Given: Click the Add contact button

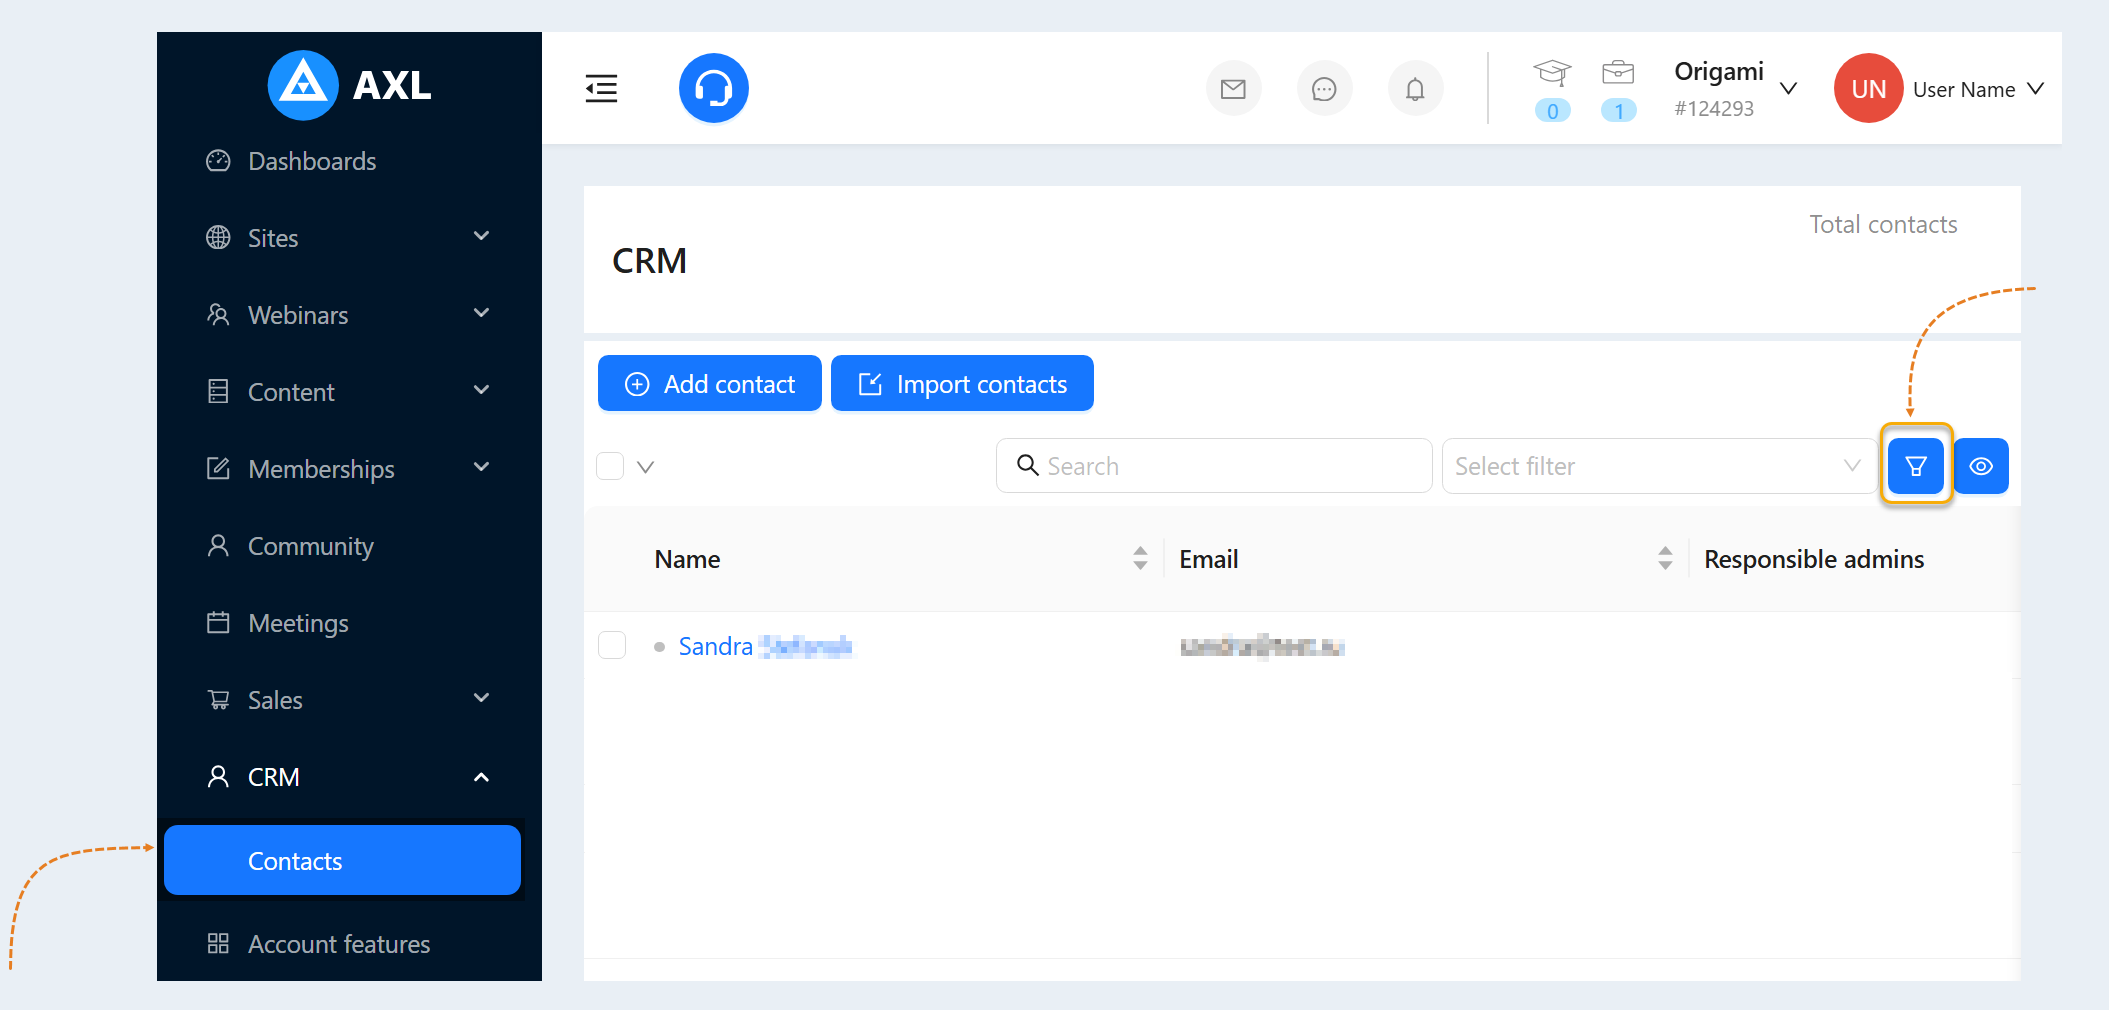Looking at the screenshot, I should pyautogui.click(x=710, y=383).
